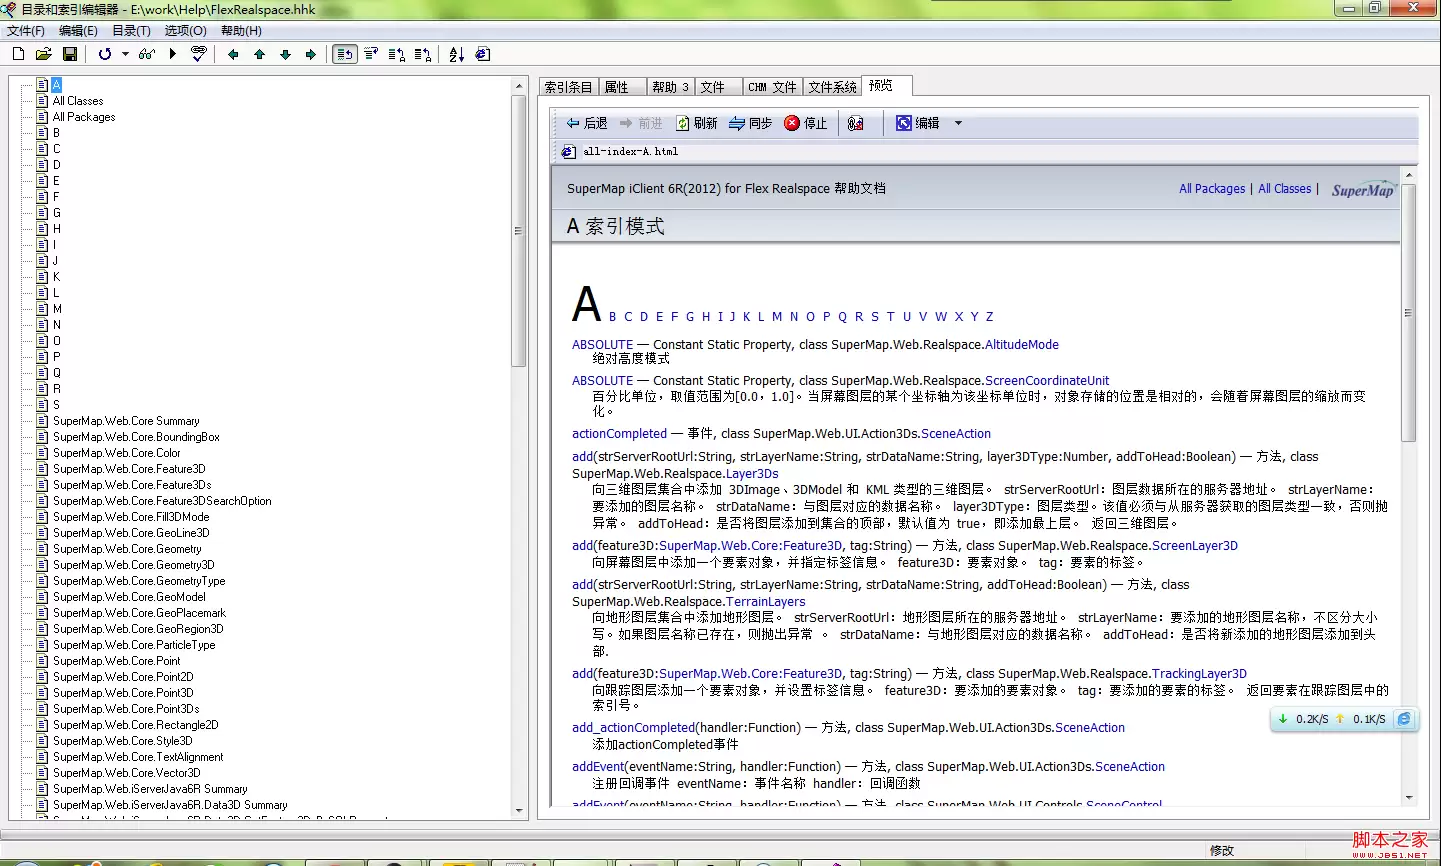Click the tree panel vertical scrollbar thumb
1441x866 pixels.
click(518, 231)
